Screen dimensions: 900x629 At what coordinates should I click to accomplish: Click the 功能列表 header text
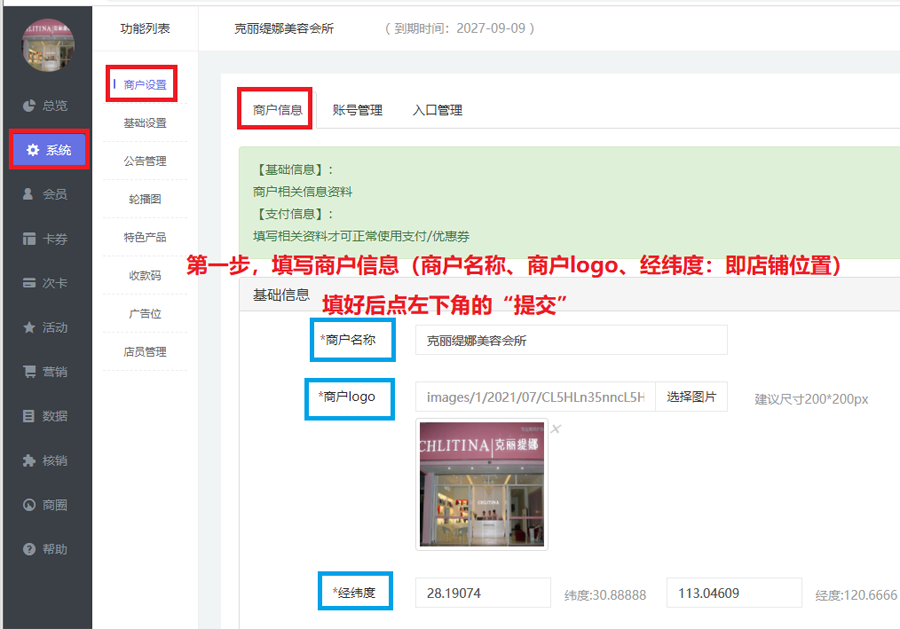tap(145, 29)
